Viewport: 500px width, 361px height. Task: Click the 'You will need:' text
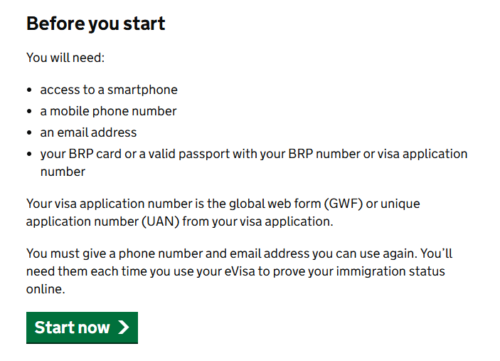[x=65, y=58]
